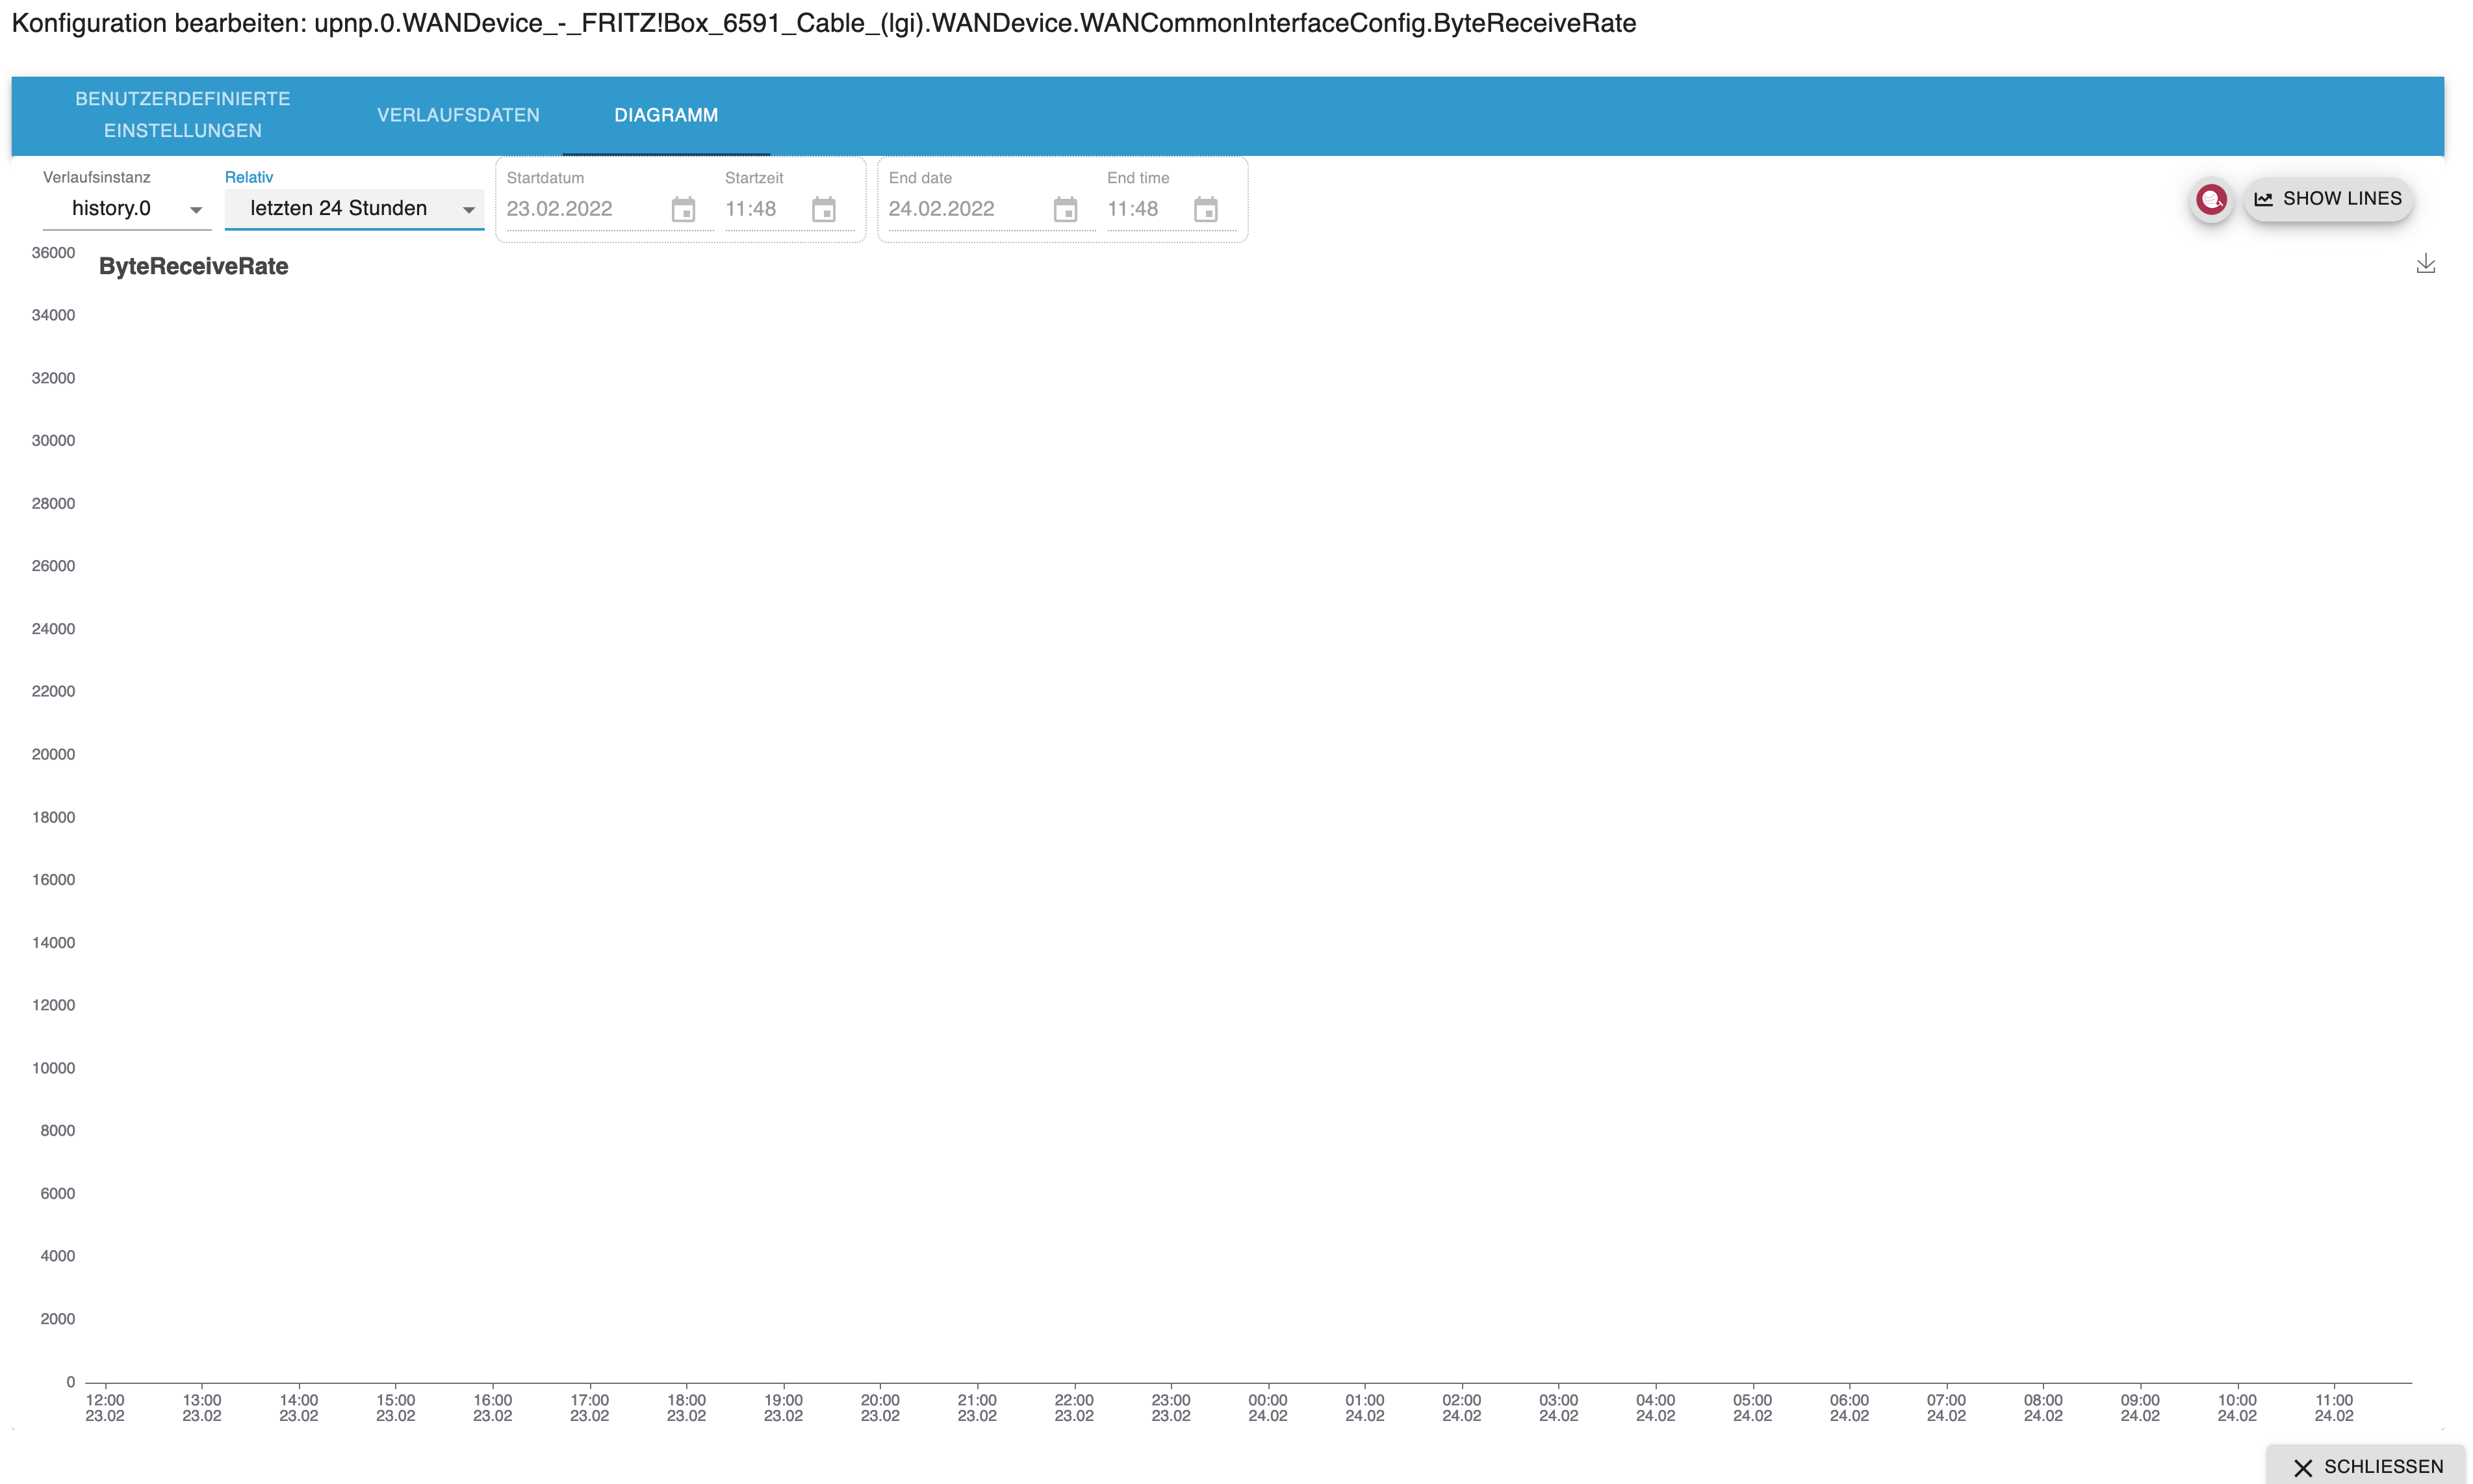Open the Startzeit time picker icon
The height and width of the screenshot is (1484, 2473).
(x=823, y=209)
